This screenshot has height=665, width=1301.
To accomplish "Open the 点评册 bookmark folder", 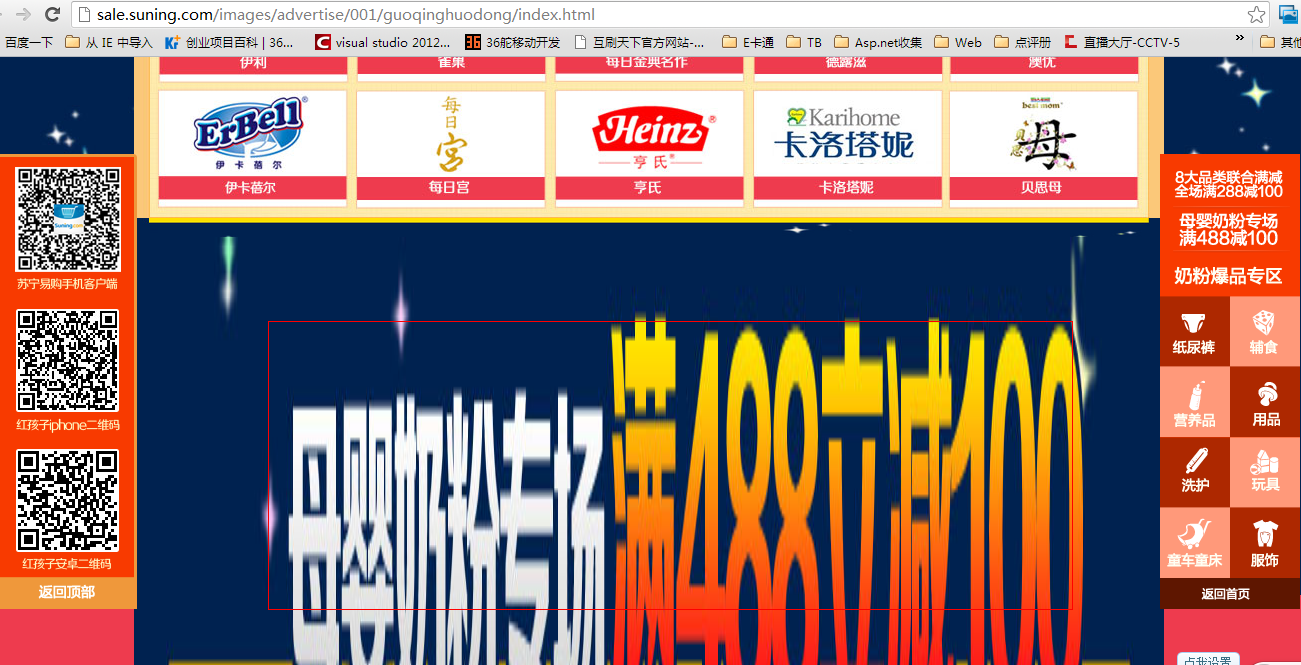I will click(x=1023, y=42).
